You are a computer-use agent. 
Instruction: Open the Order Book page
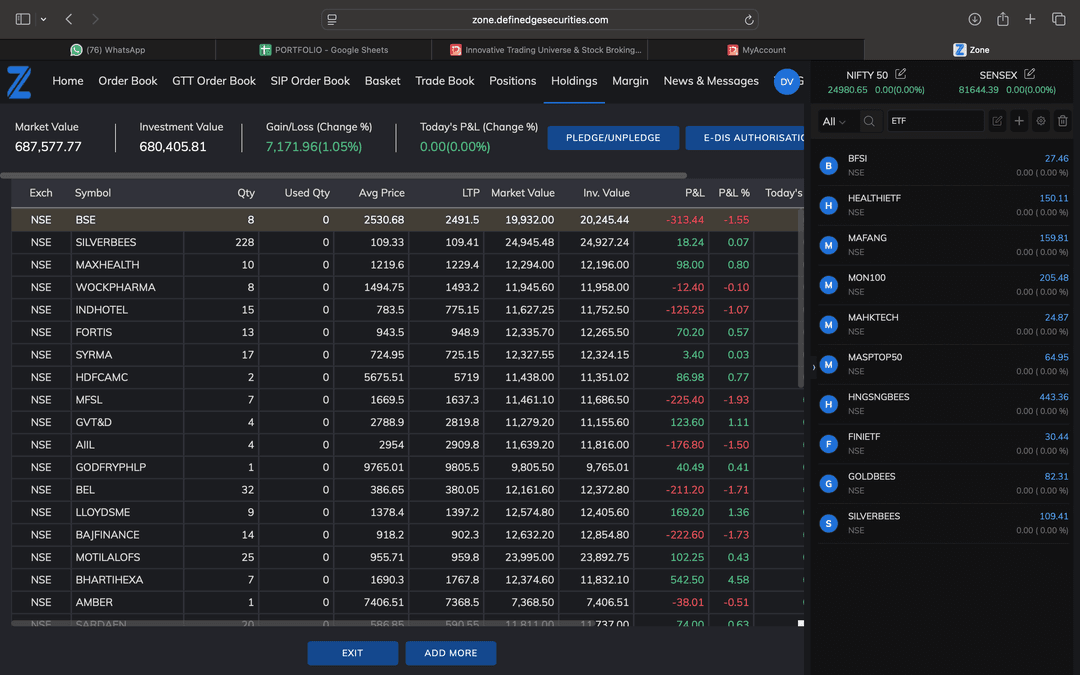(x=128, y=81)
